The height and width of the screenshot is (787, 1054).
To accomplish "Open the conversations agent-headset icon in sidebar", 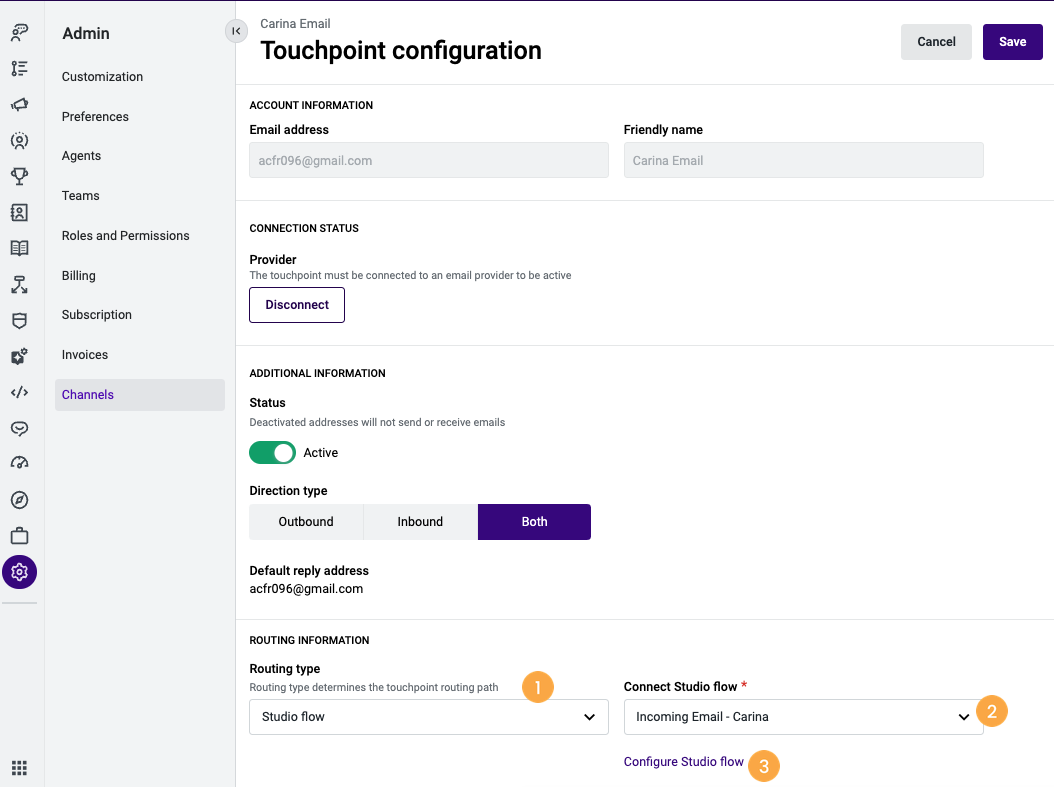I will [x=19, y=32].
